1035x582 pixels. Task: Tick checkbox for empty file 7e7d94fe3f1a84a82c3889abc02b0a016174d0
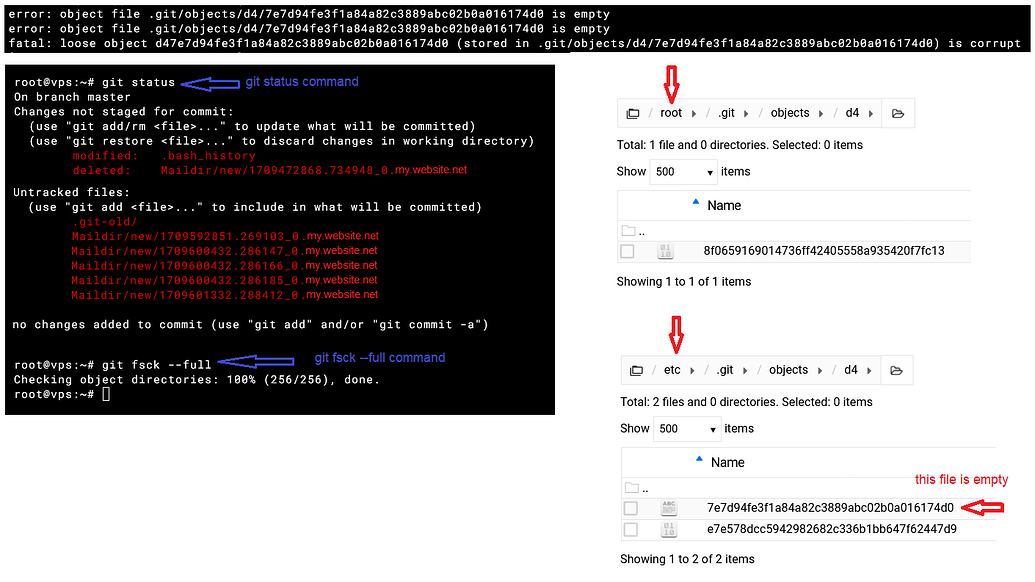click(630, 507)
